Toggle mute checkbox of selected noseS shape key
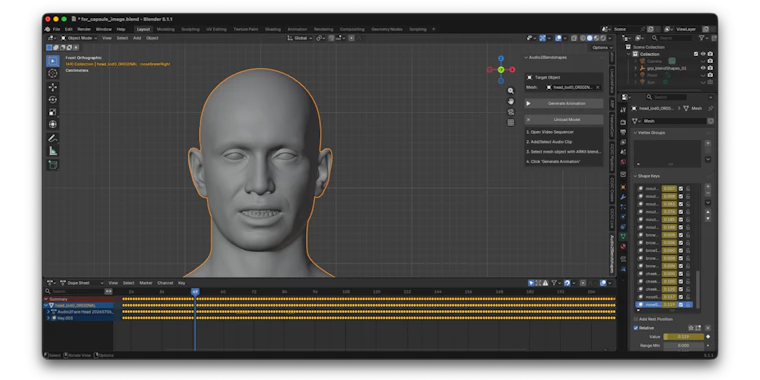Image resolution: width=760 pixels, height=380 pixels. (x=681, y=304)
